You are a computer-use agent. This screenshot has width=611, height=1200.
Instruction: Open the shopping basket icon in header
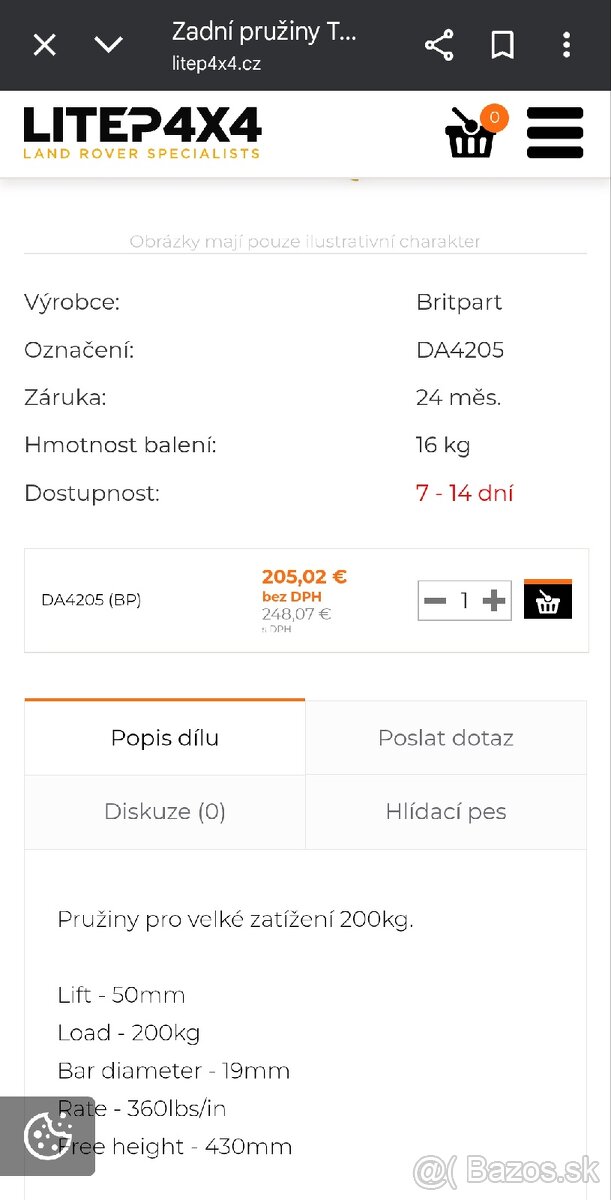pos(470,137)
